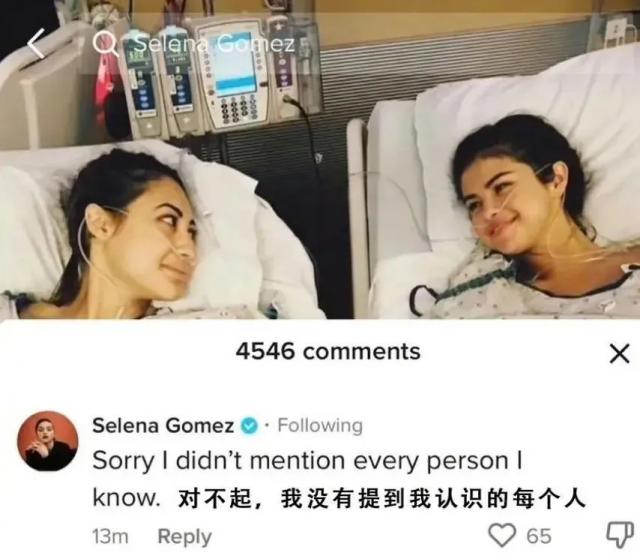Image resolution: width=640 pixels, height=559 pixels.
Task: Click the 13m timestamp under the comment
Action: 111,537
